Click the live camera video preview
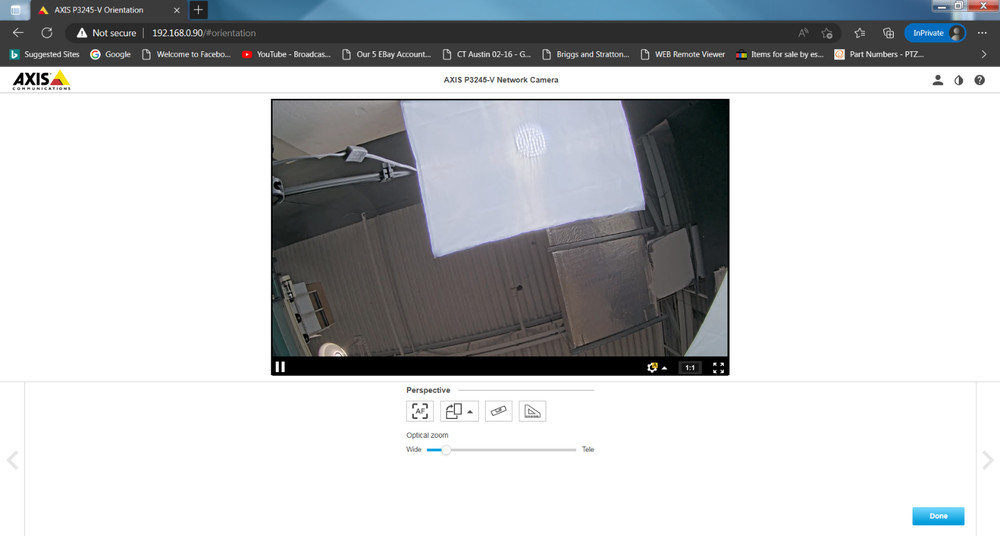This screenshot has width=1000, height=536. (500, 228)
